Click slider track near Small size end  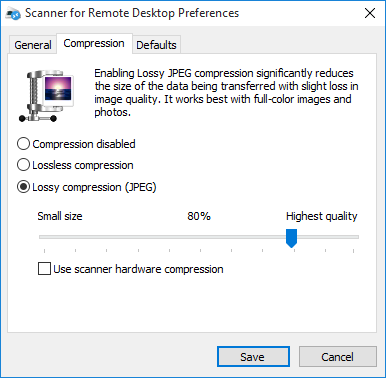[x=53, y=237]
